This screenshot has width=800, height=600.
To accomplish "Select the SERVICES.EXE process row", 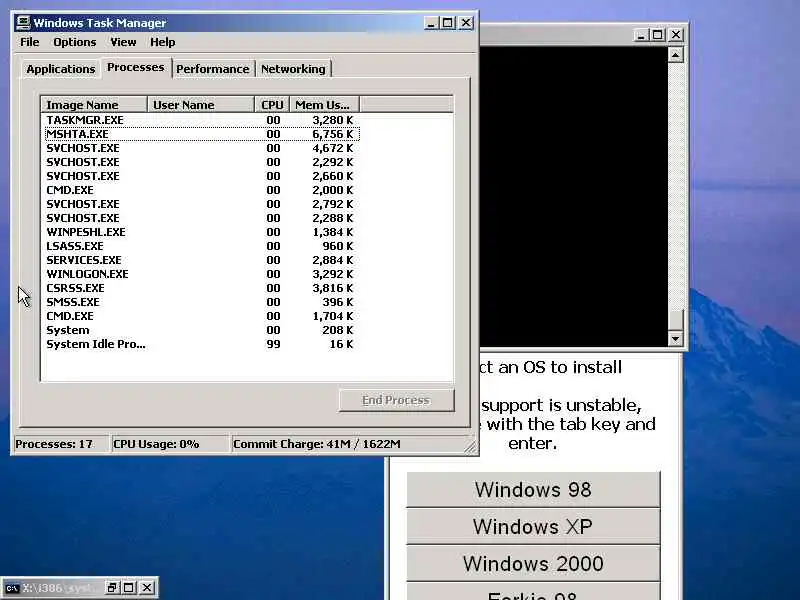I will point(202,260).
